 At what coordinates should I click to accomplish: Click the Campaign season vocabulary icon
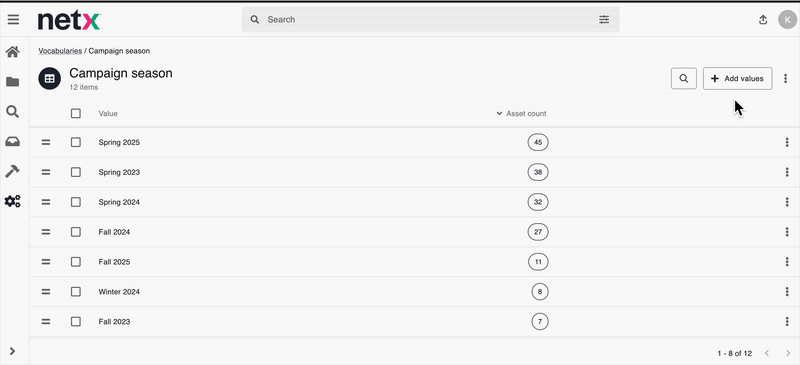click(49, 79)
